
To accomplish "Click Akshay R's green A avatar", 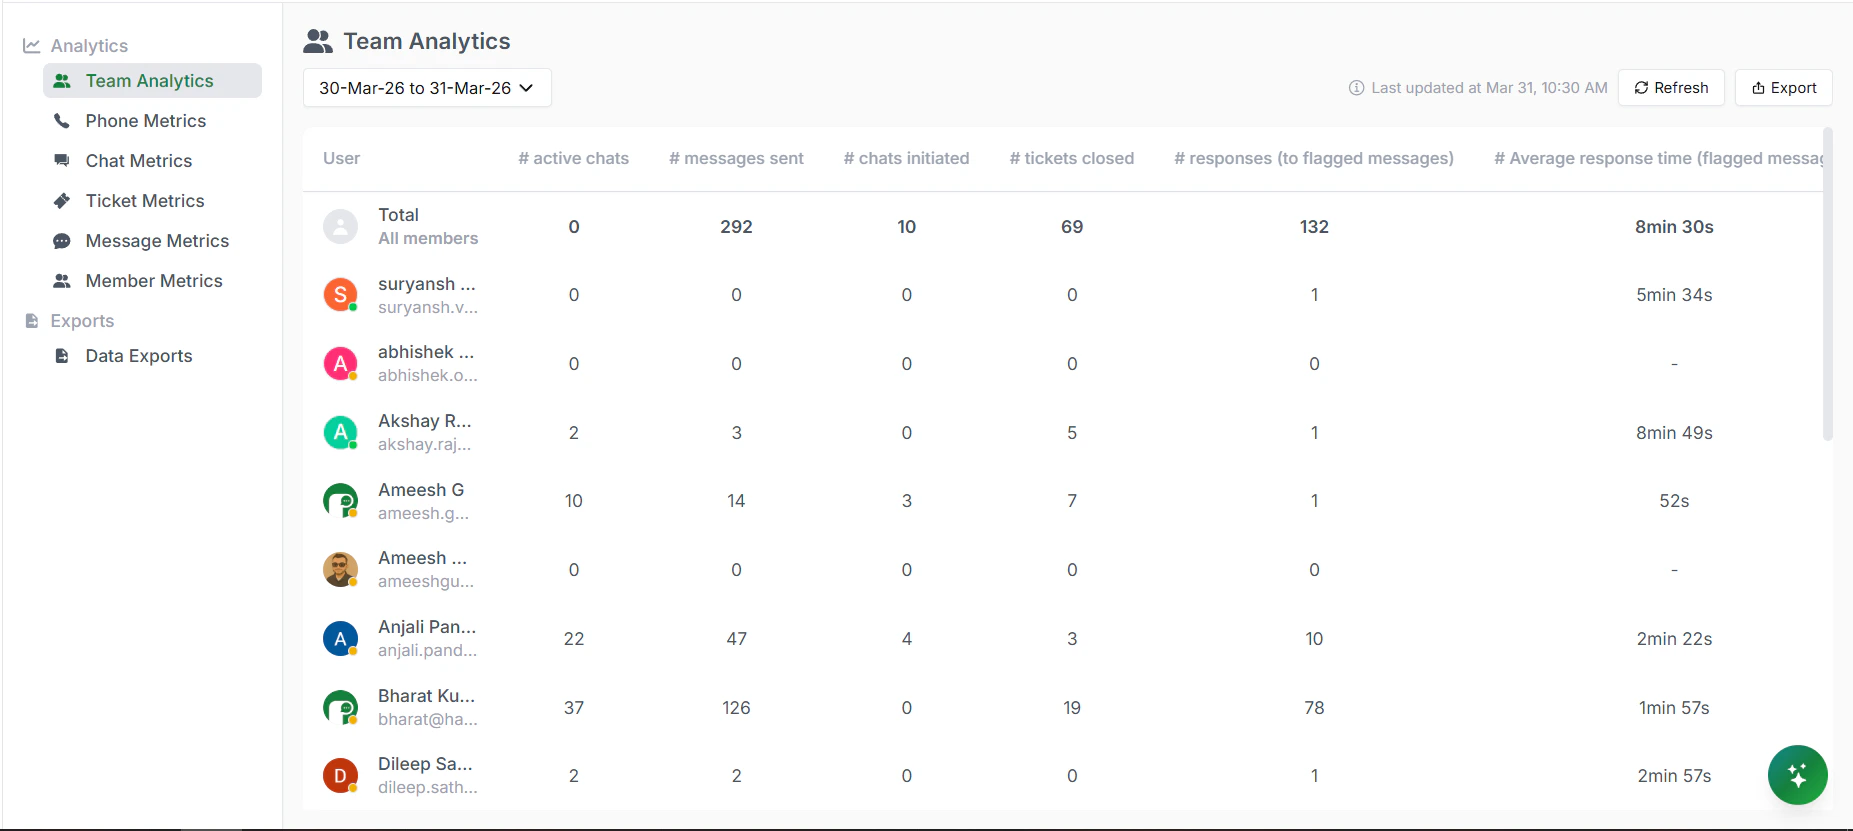I will 340,433.
